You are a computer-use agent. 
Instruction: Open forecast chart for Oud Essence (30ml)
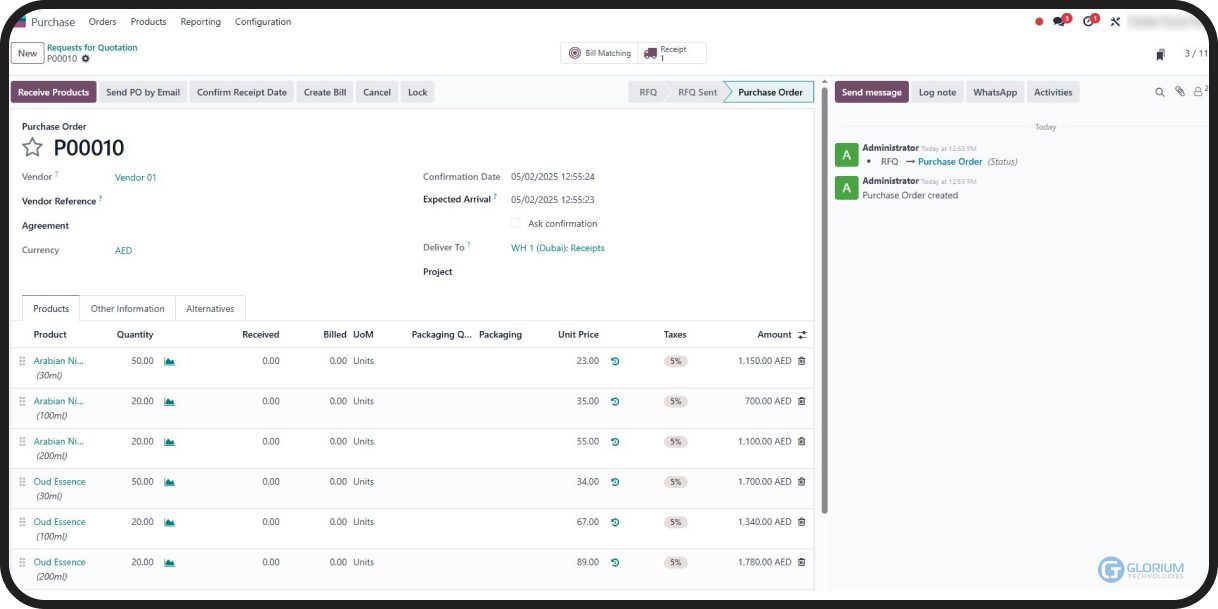tap(169, 482)
